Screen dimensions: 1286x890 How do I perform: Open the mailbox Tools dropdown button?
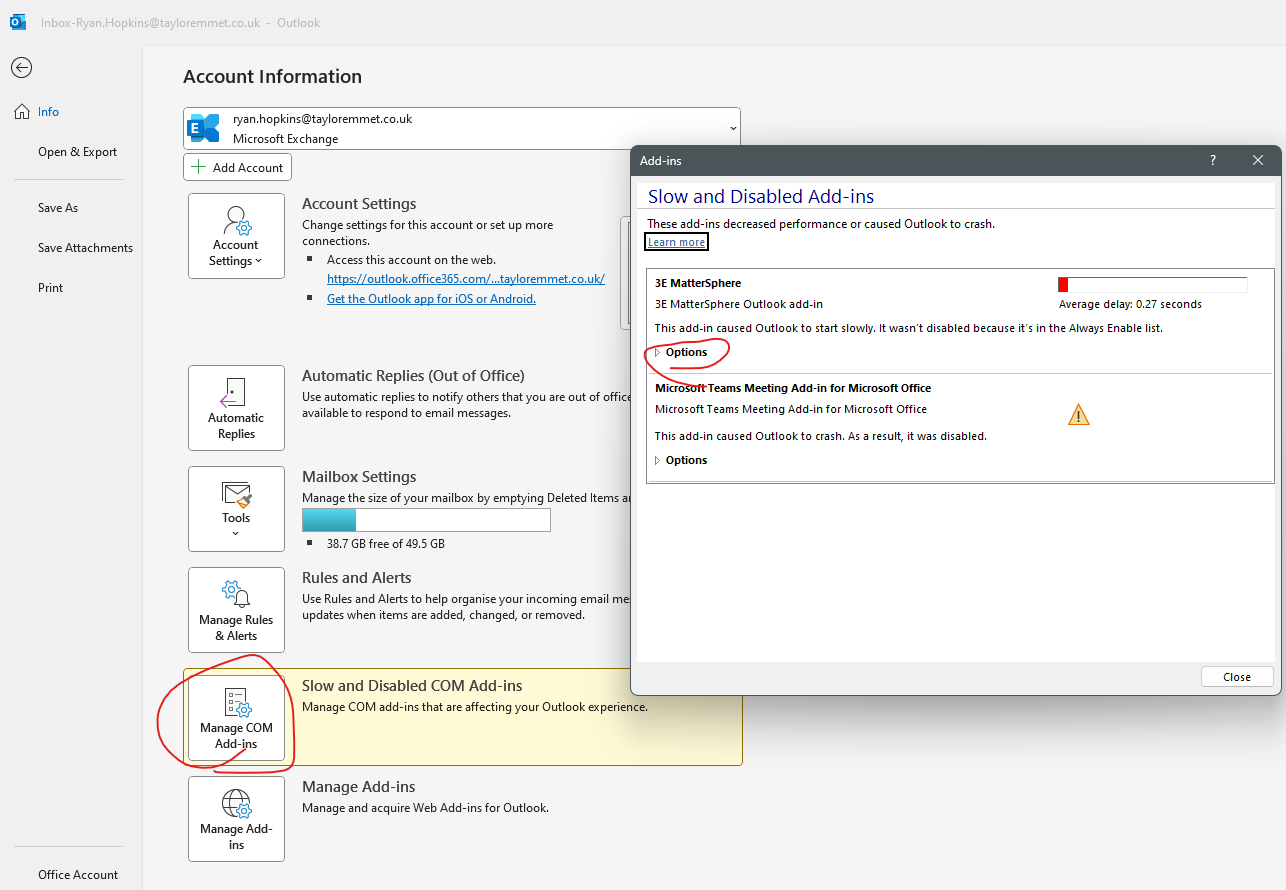pos(236,509)
